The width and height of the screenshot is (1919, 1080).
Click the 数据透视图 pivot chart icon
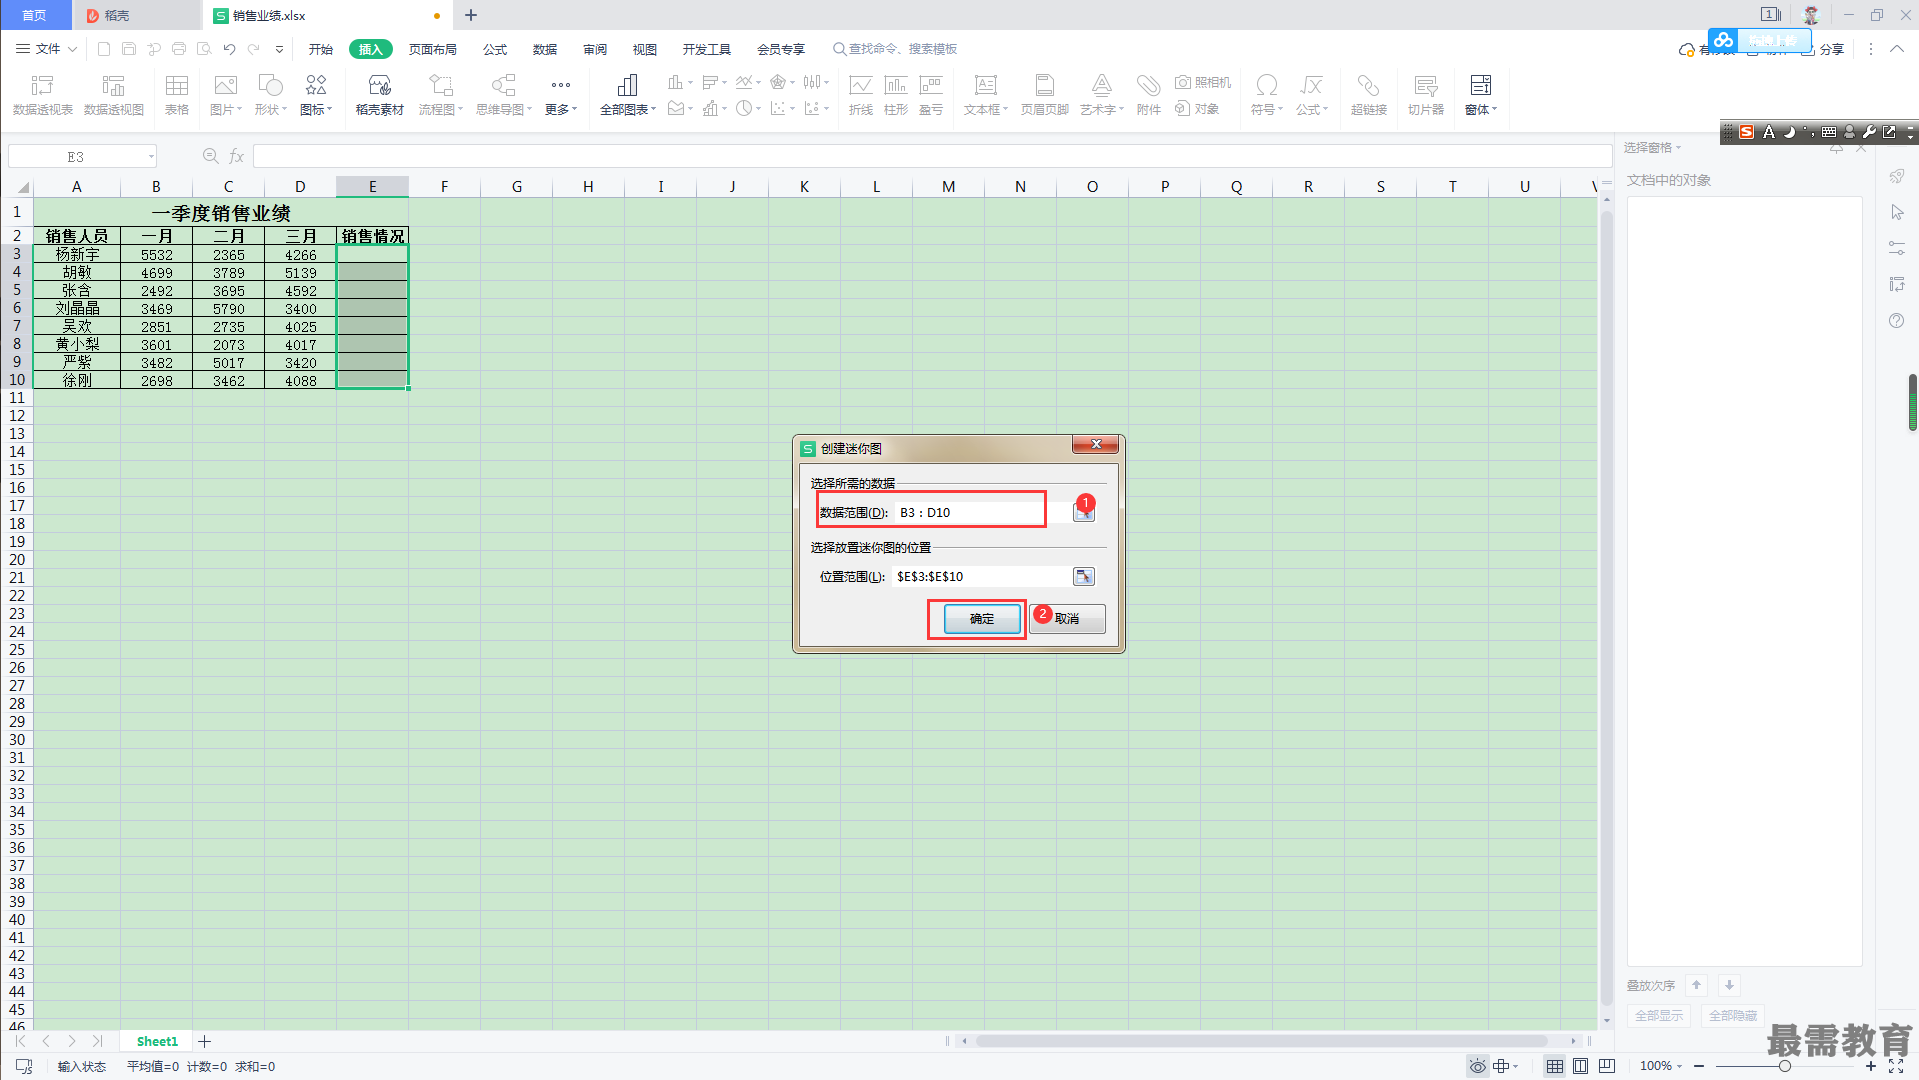[x=113, y=95]
